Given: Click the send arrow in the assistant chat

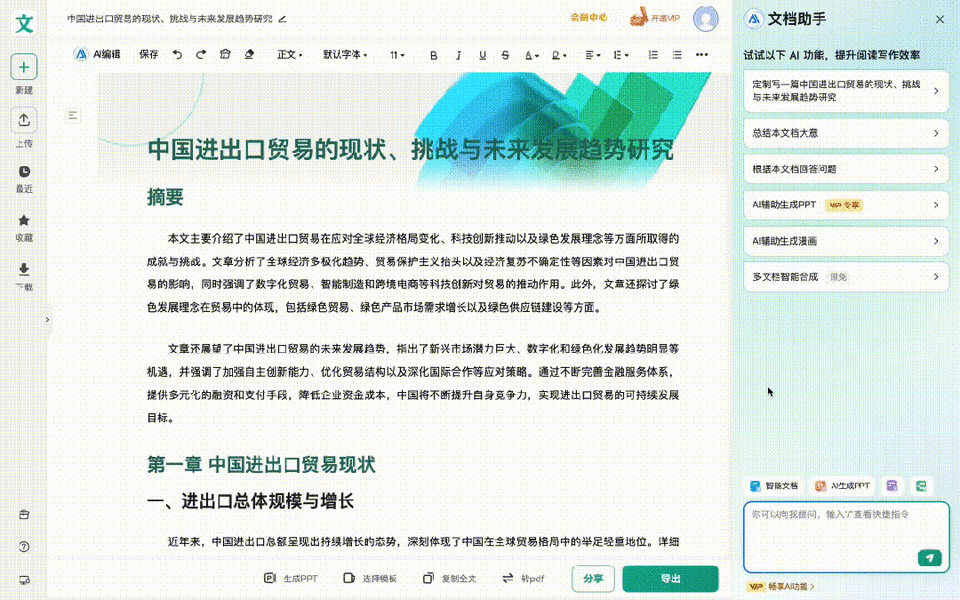Looking at the screenshot, I should pyautogui.click(x=929, y=557).
